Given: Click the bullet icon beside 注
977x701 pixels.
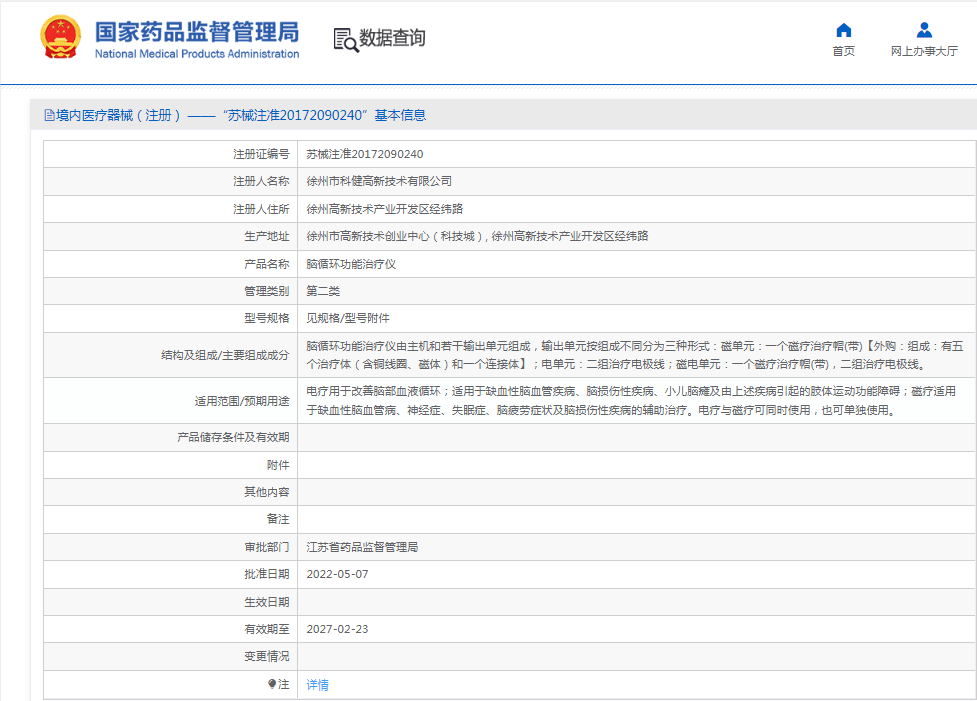Looking at the screenshot, I should (272, 684).
